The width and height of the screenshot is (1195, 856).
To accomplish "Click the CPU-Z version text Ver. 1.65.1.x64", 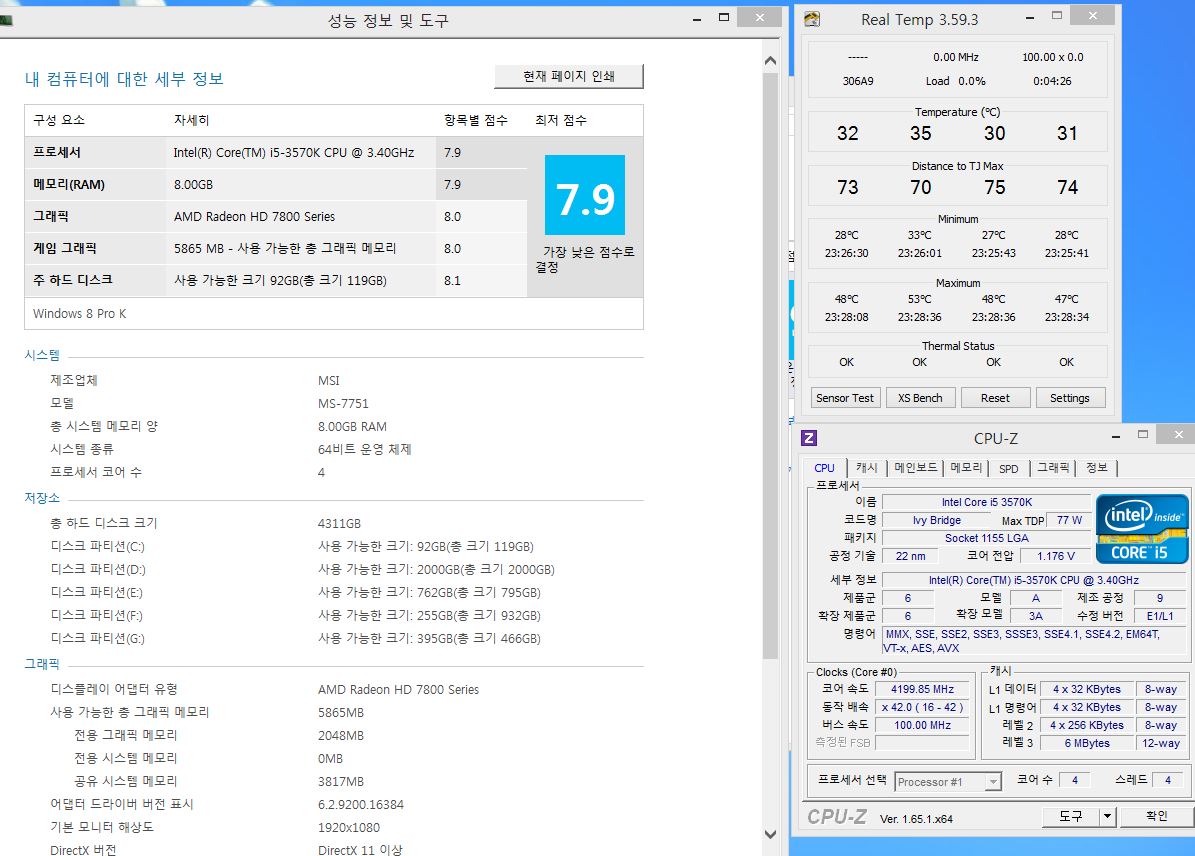I will (916, 819).
